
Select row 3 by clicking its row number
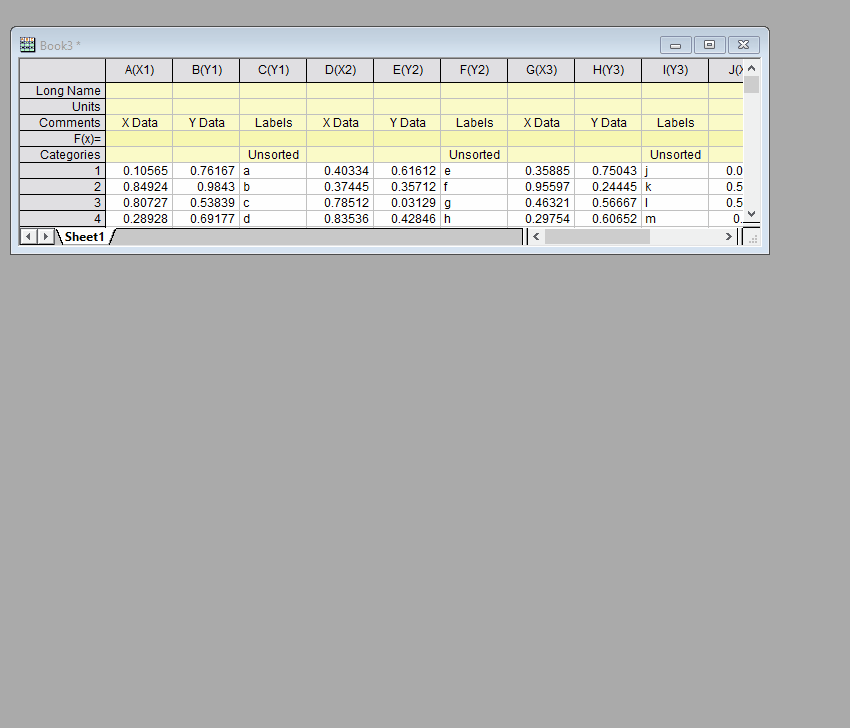61,202
